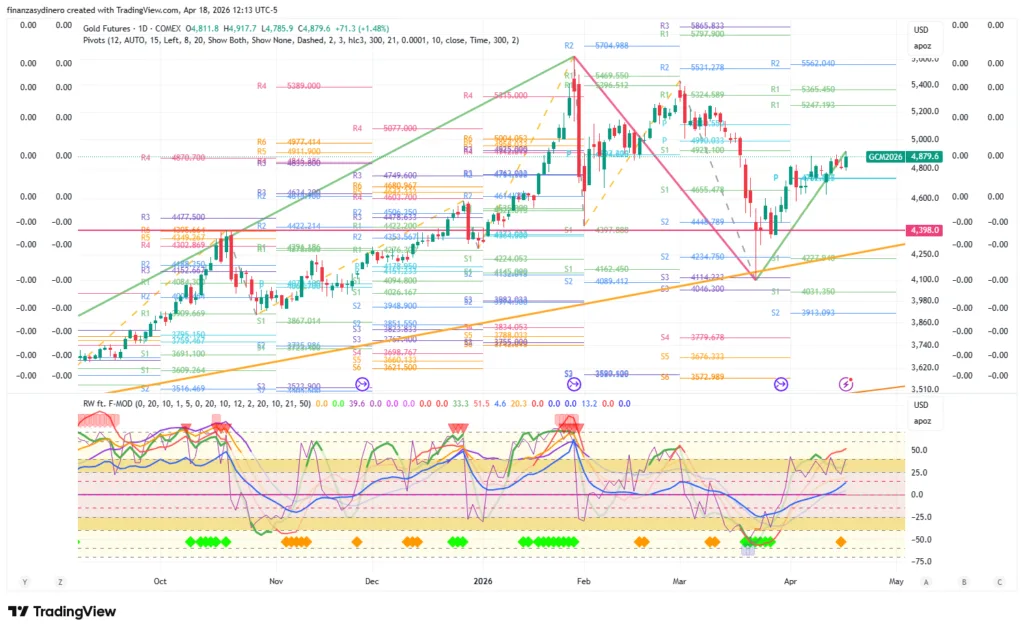Click the Y label on the bottom axis
This screenshot has height=632, width=1024.
pyautogui.click(x=24, y=581)
